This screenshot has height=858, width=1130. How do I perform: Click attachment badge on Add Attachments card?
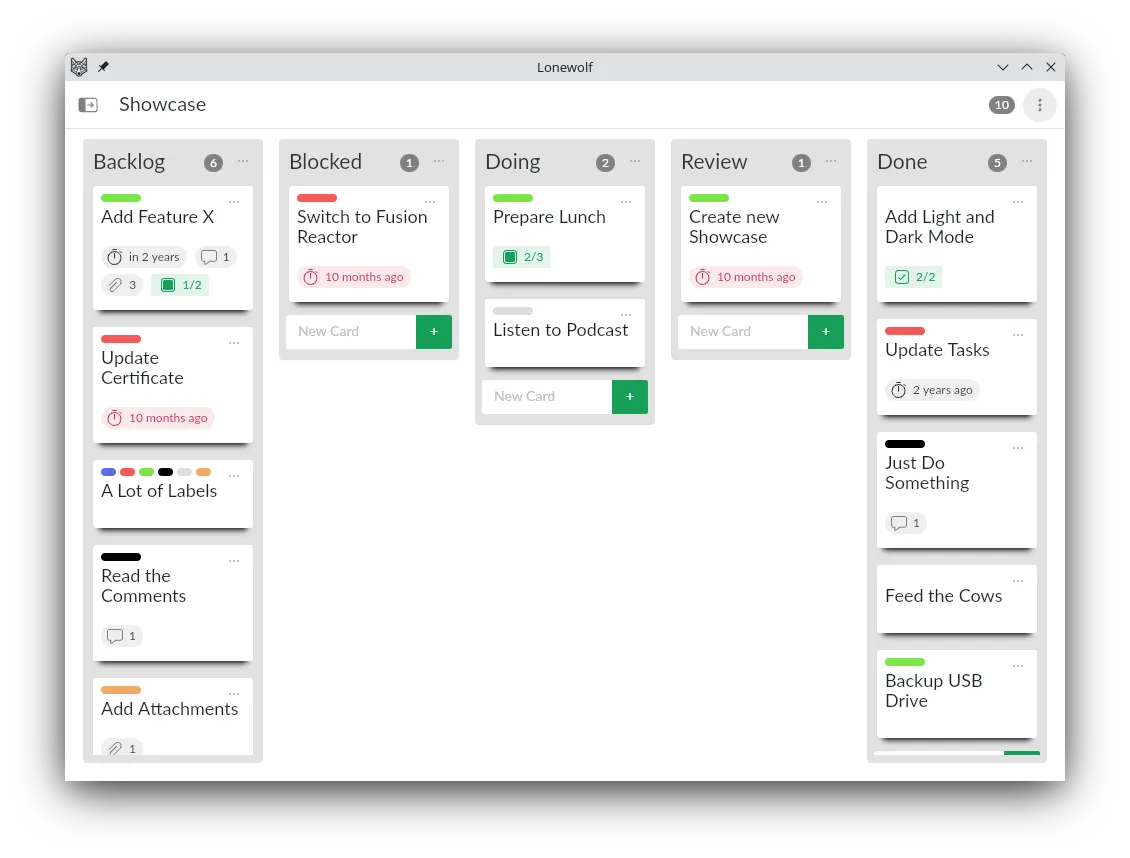(x=123, y=748)
